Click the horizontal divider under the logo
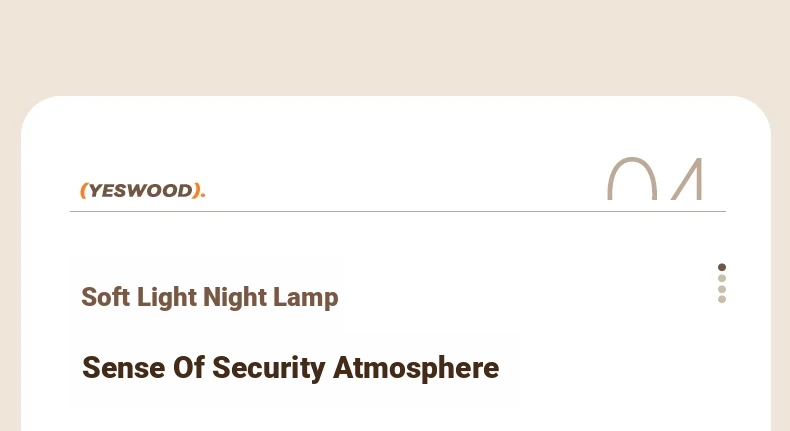Screen dimensions: 790x431 [398, 212]
